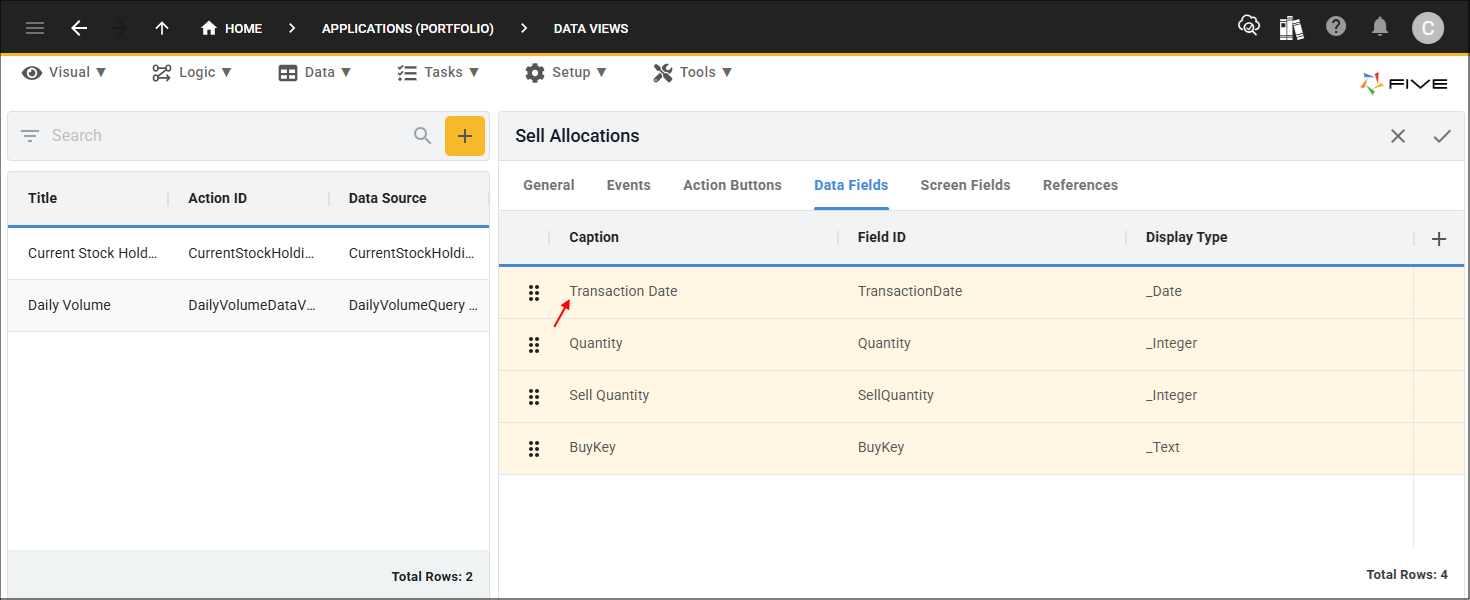This screenshot has height=600, width=1470.
Task: Open the Quantity caption
Action: (596, 343)
